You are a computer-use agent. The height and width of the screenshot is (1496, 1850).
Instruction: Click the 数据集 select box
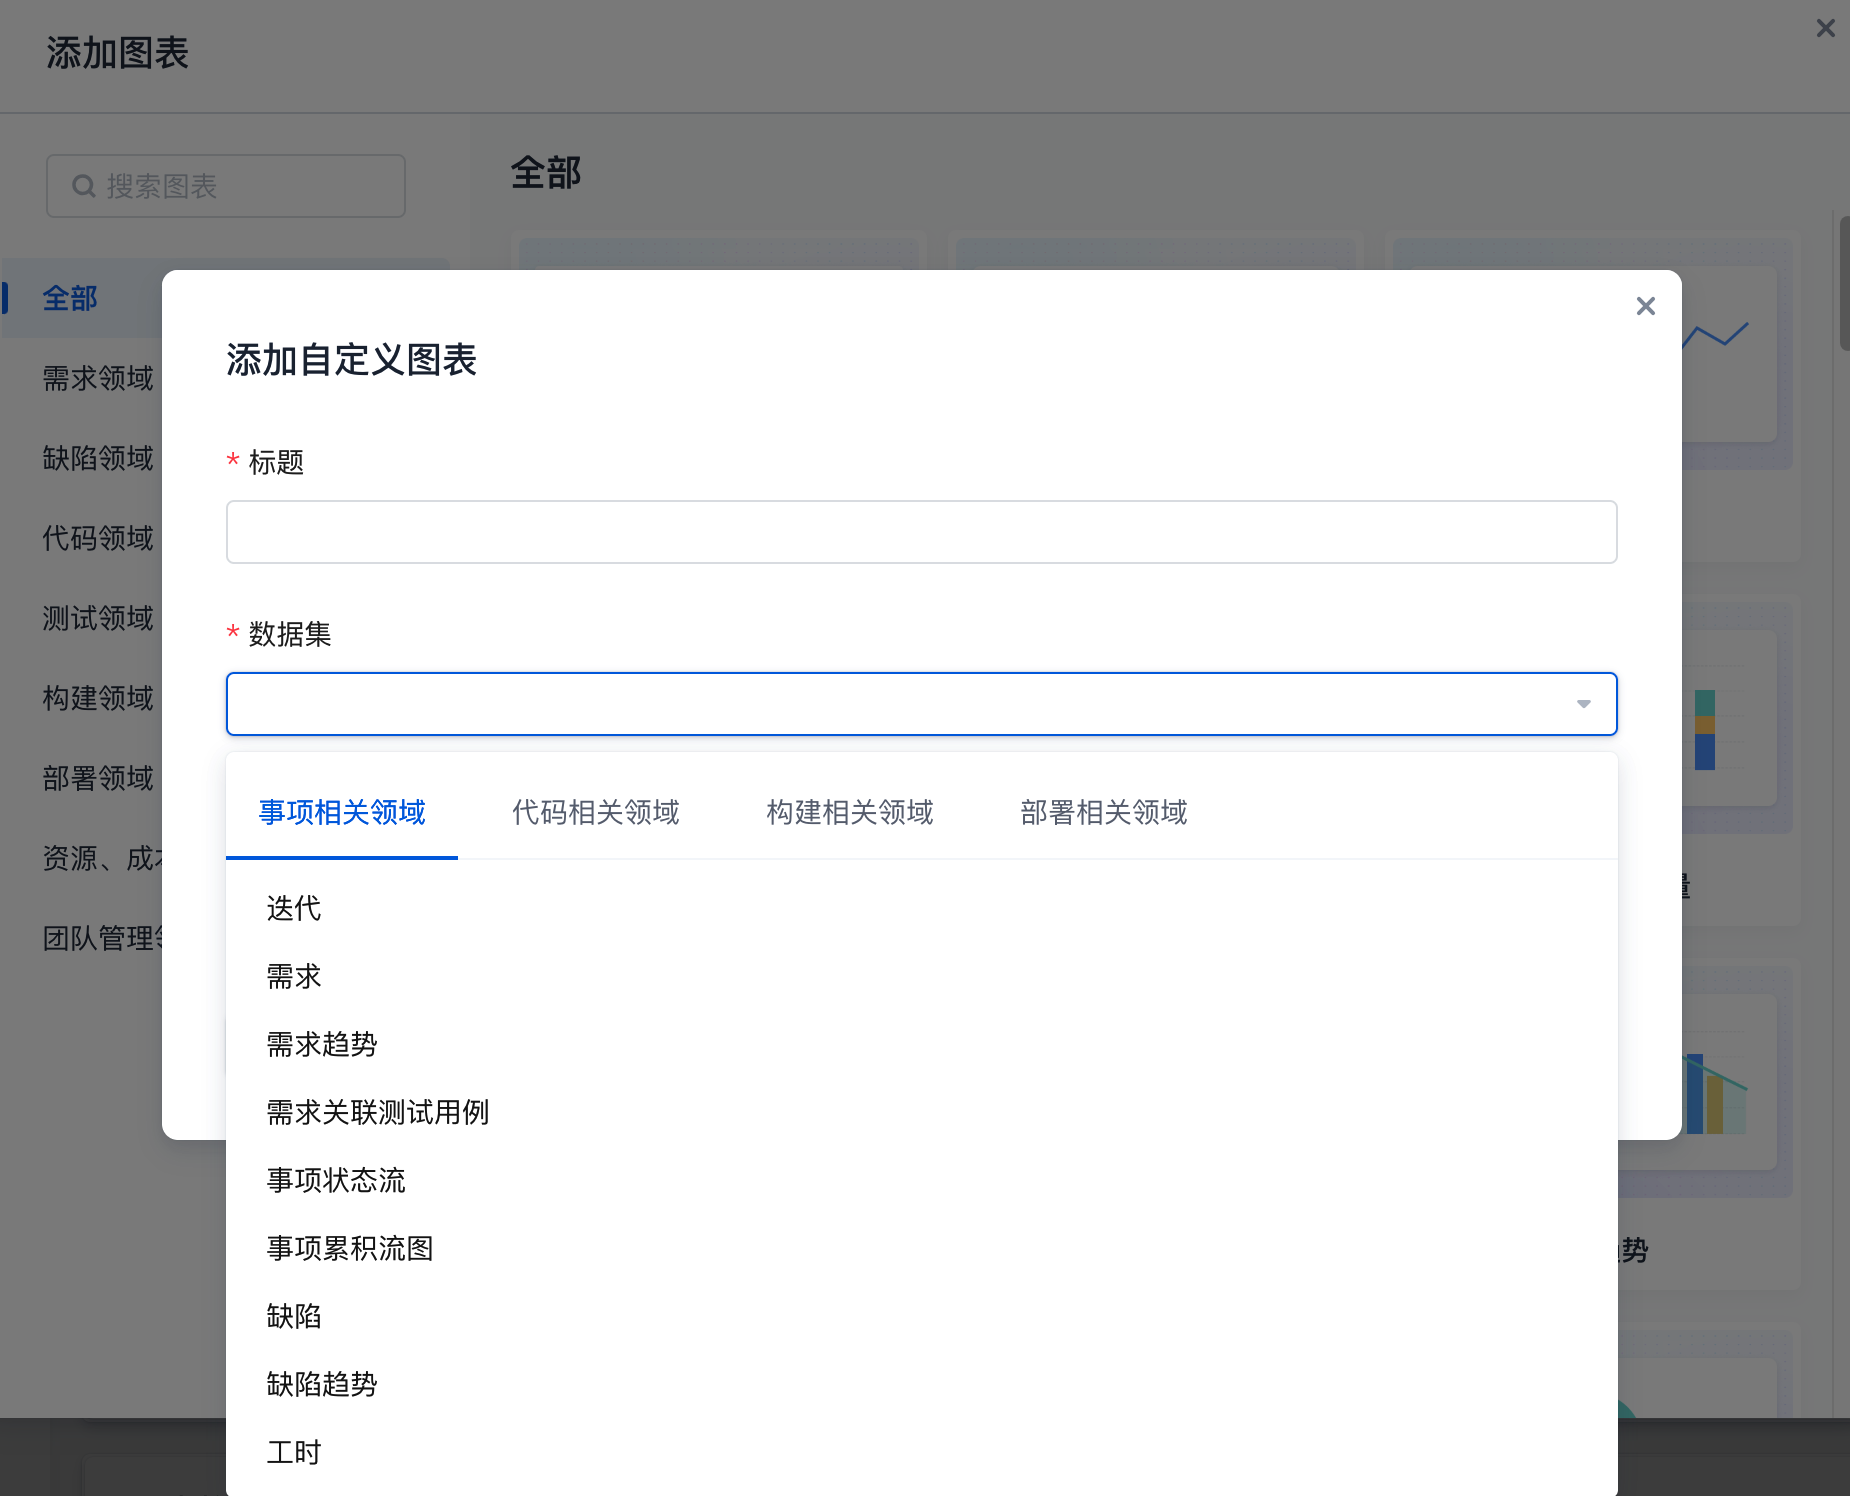click(x=900, y=704)
